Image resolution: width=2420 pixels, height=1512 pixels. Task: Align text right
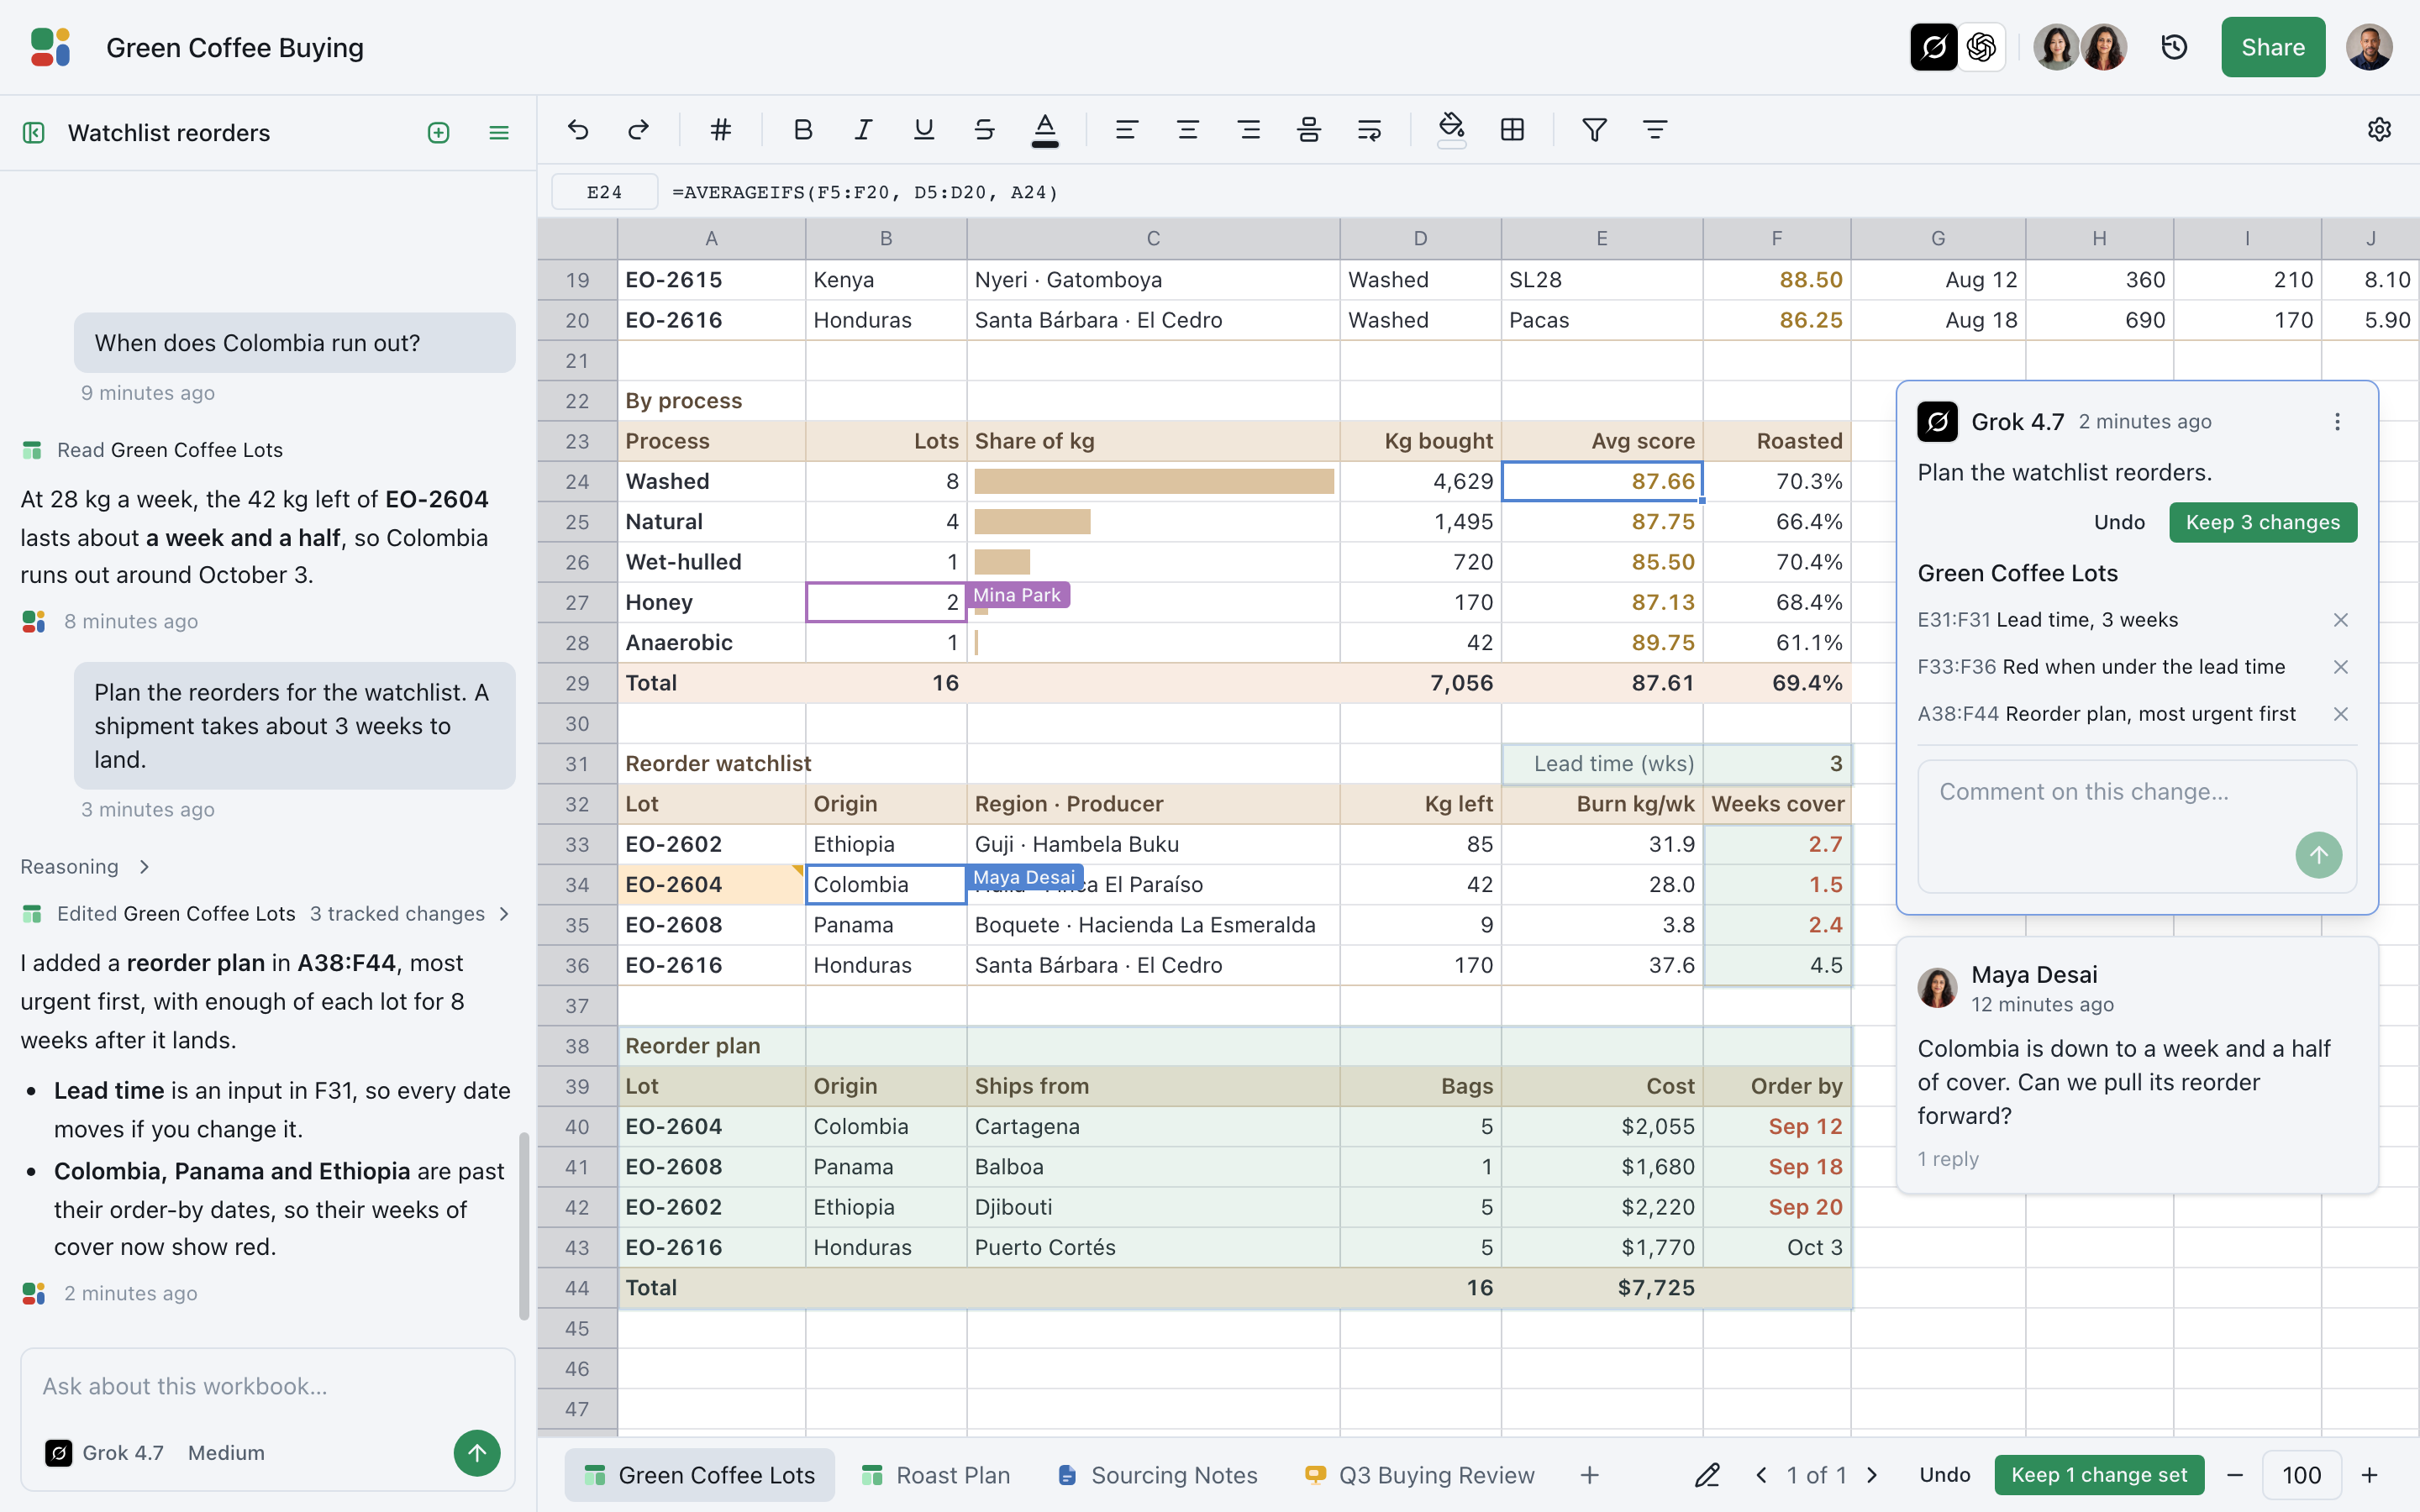click(x=1249, y=130)
